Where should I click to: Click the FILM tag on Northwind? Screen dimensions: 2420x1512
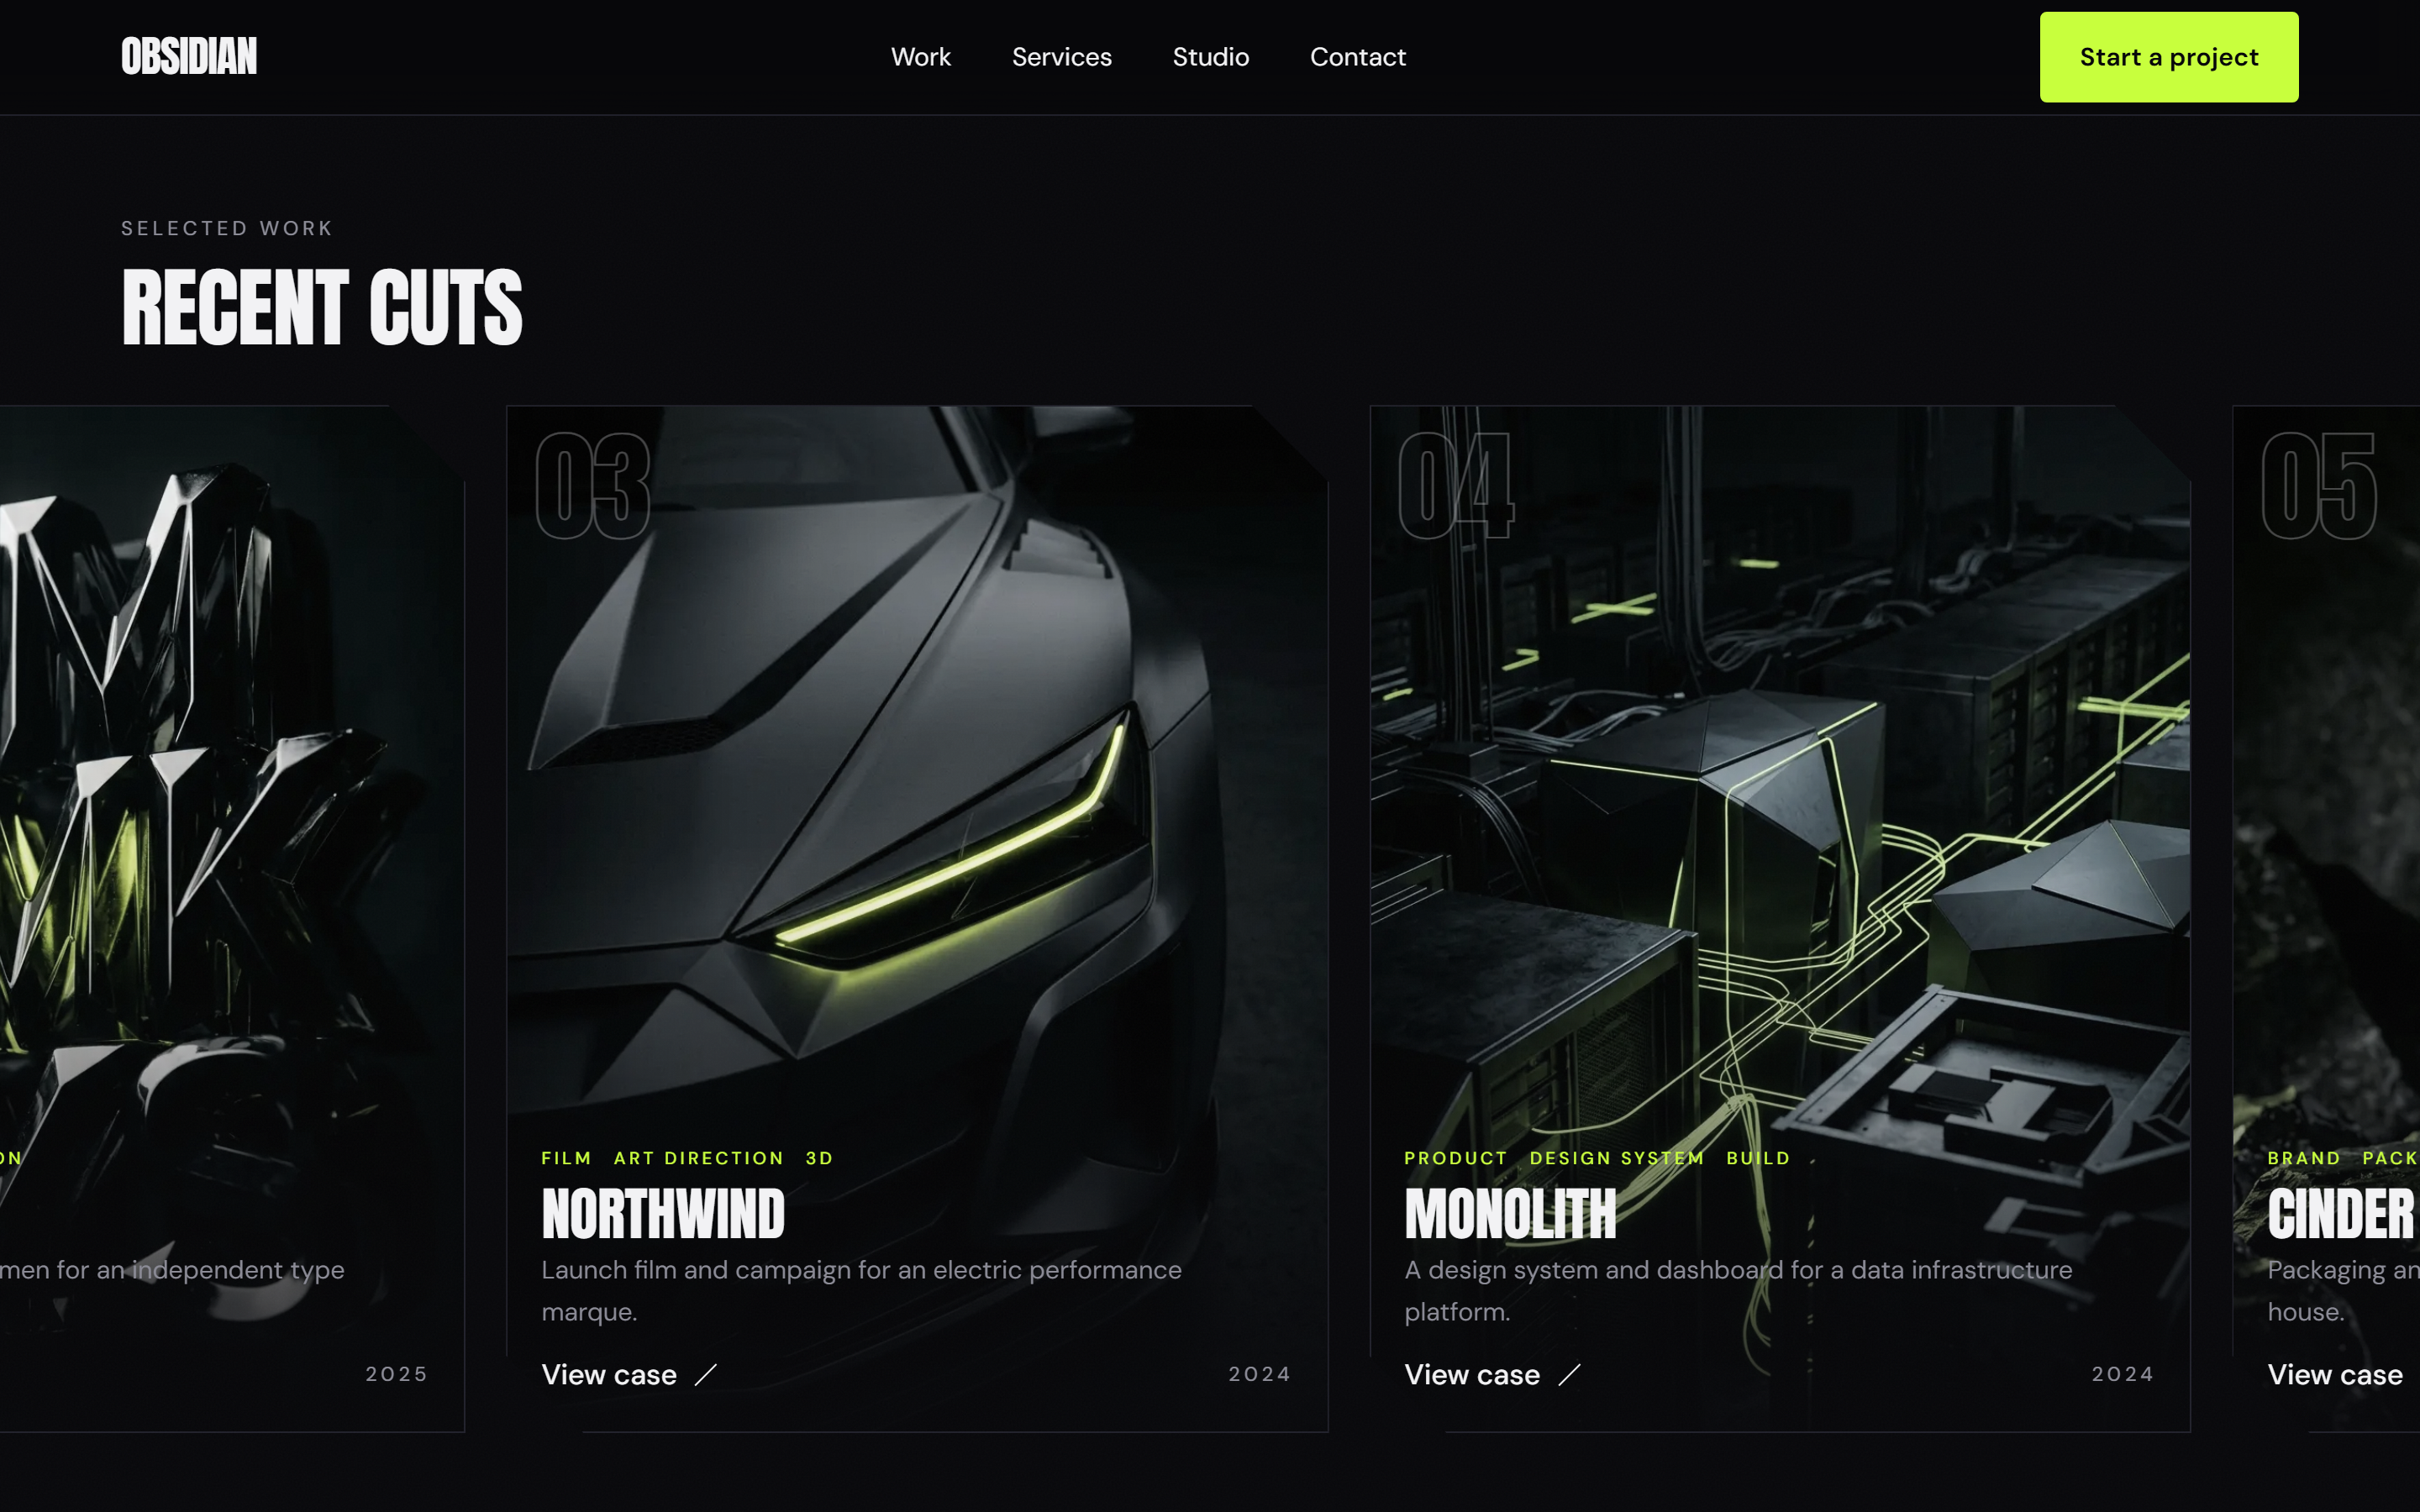tap(566, 1158)
